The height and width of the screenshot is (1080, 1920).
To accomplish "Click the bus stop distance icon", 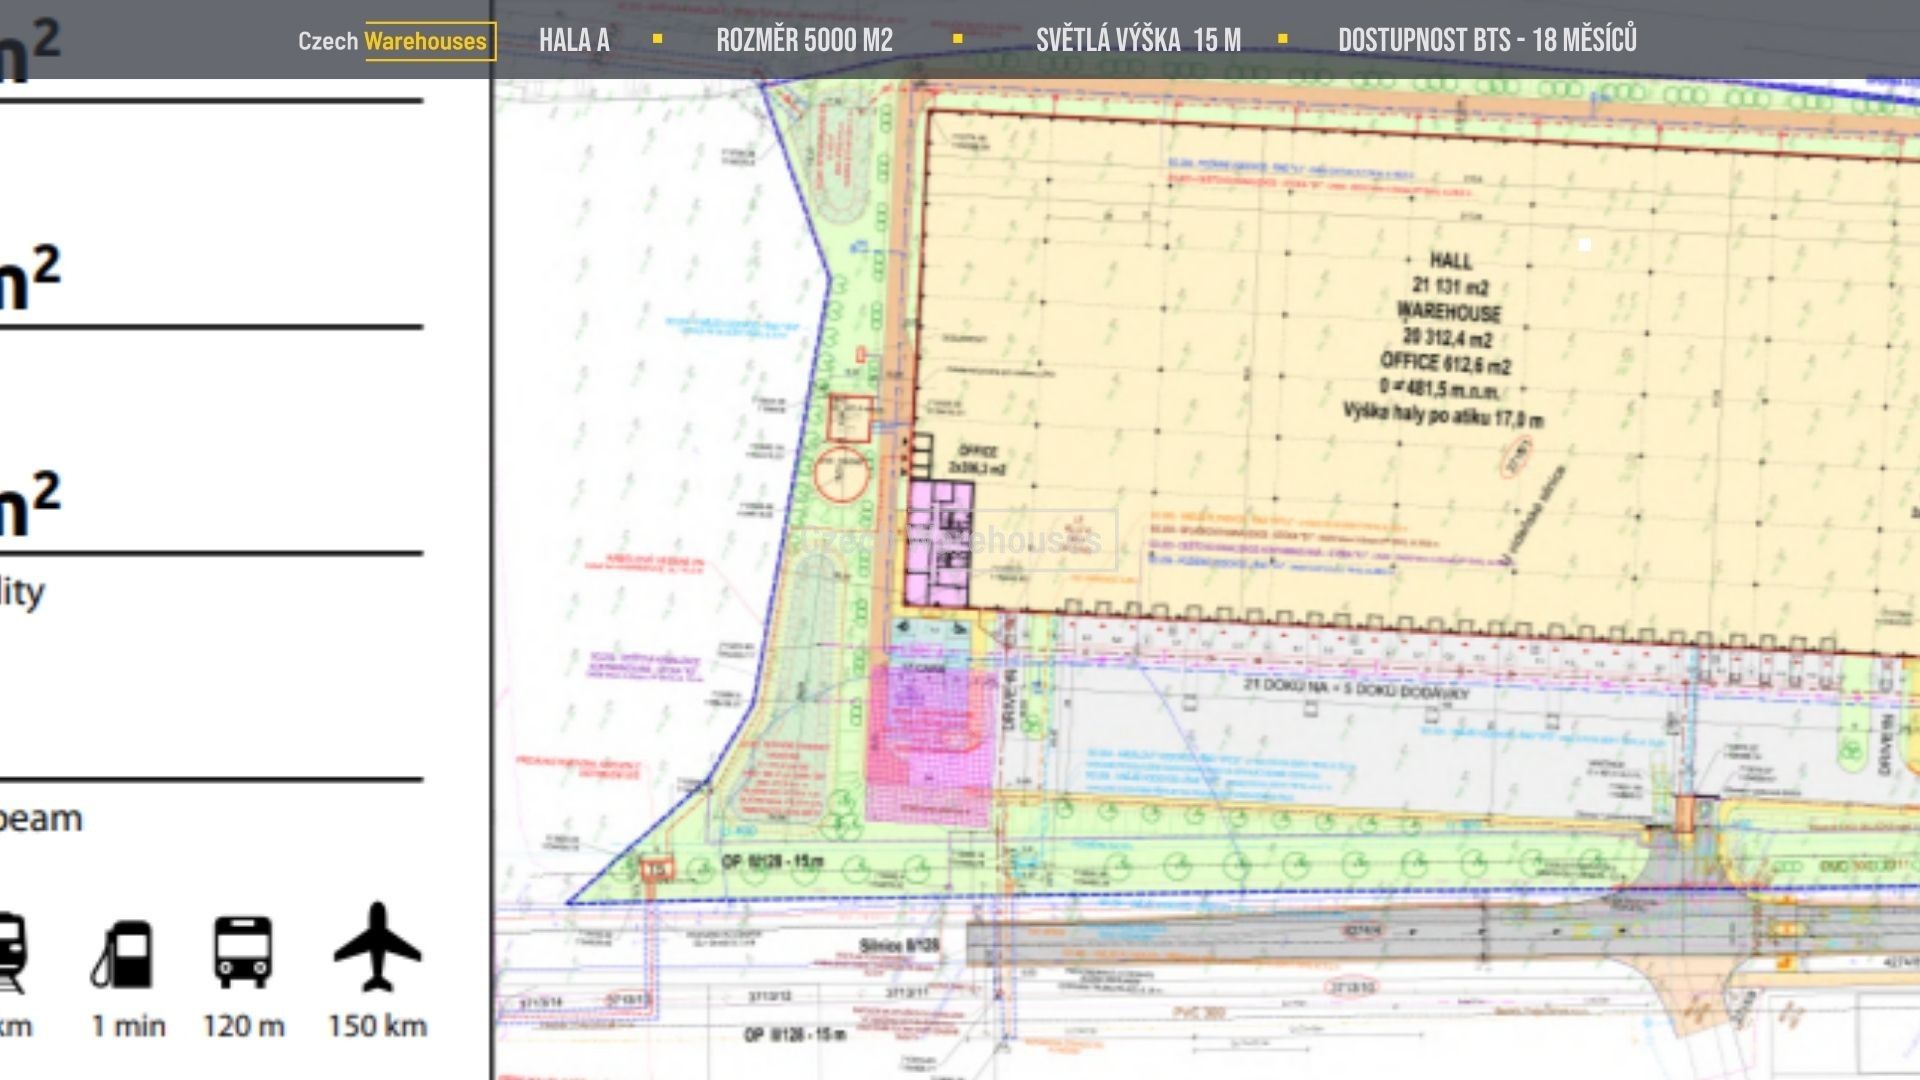I will tap(242, 952).
